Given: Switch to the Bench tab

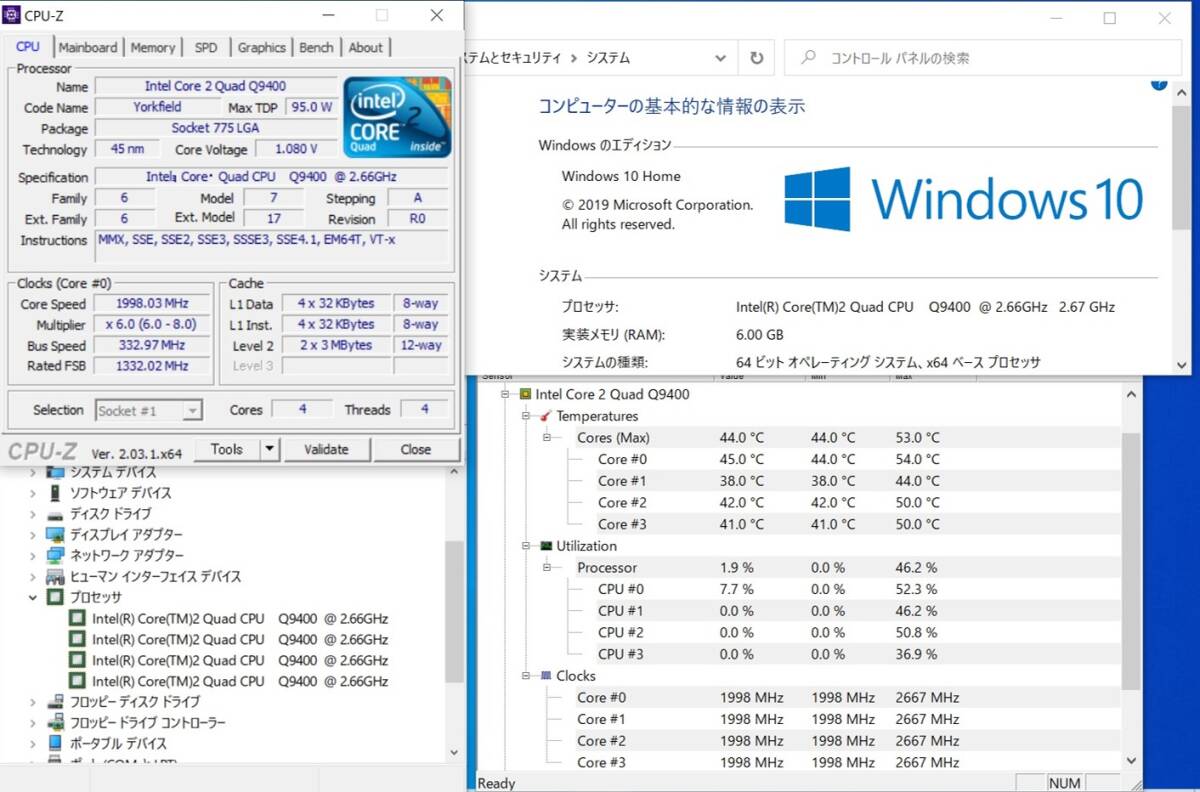Looking at the screenshot, I should pos(317,47).
